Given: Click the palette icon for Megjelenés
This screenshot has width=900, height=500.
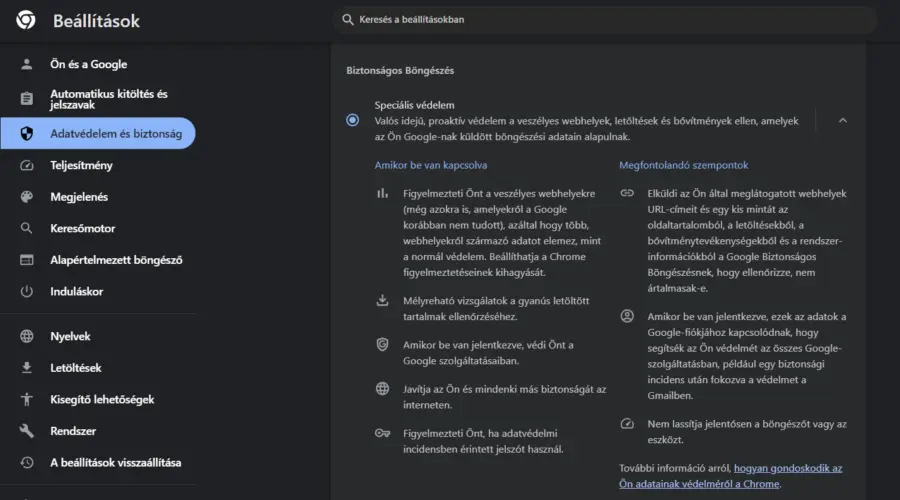Looking at the screenshot, I should [27, 197].
